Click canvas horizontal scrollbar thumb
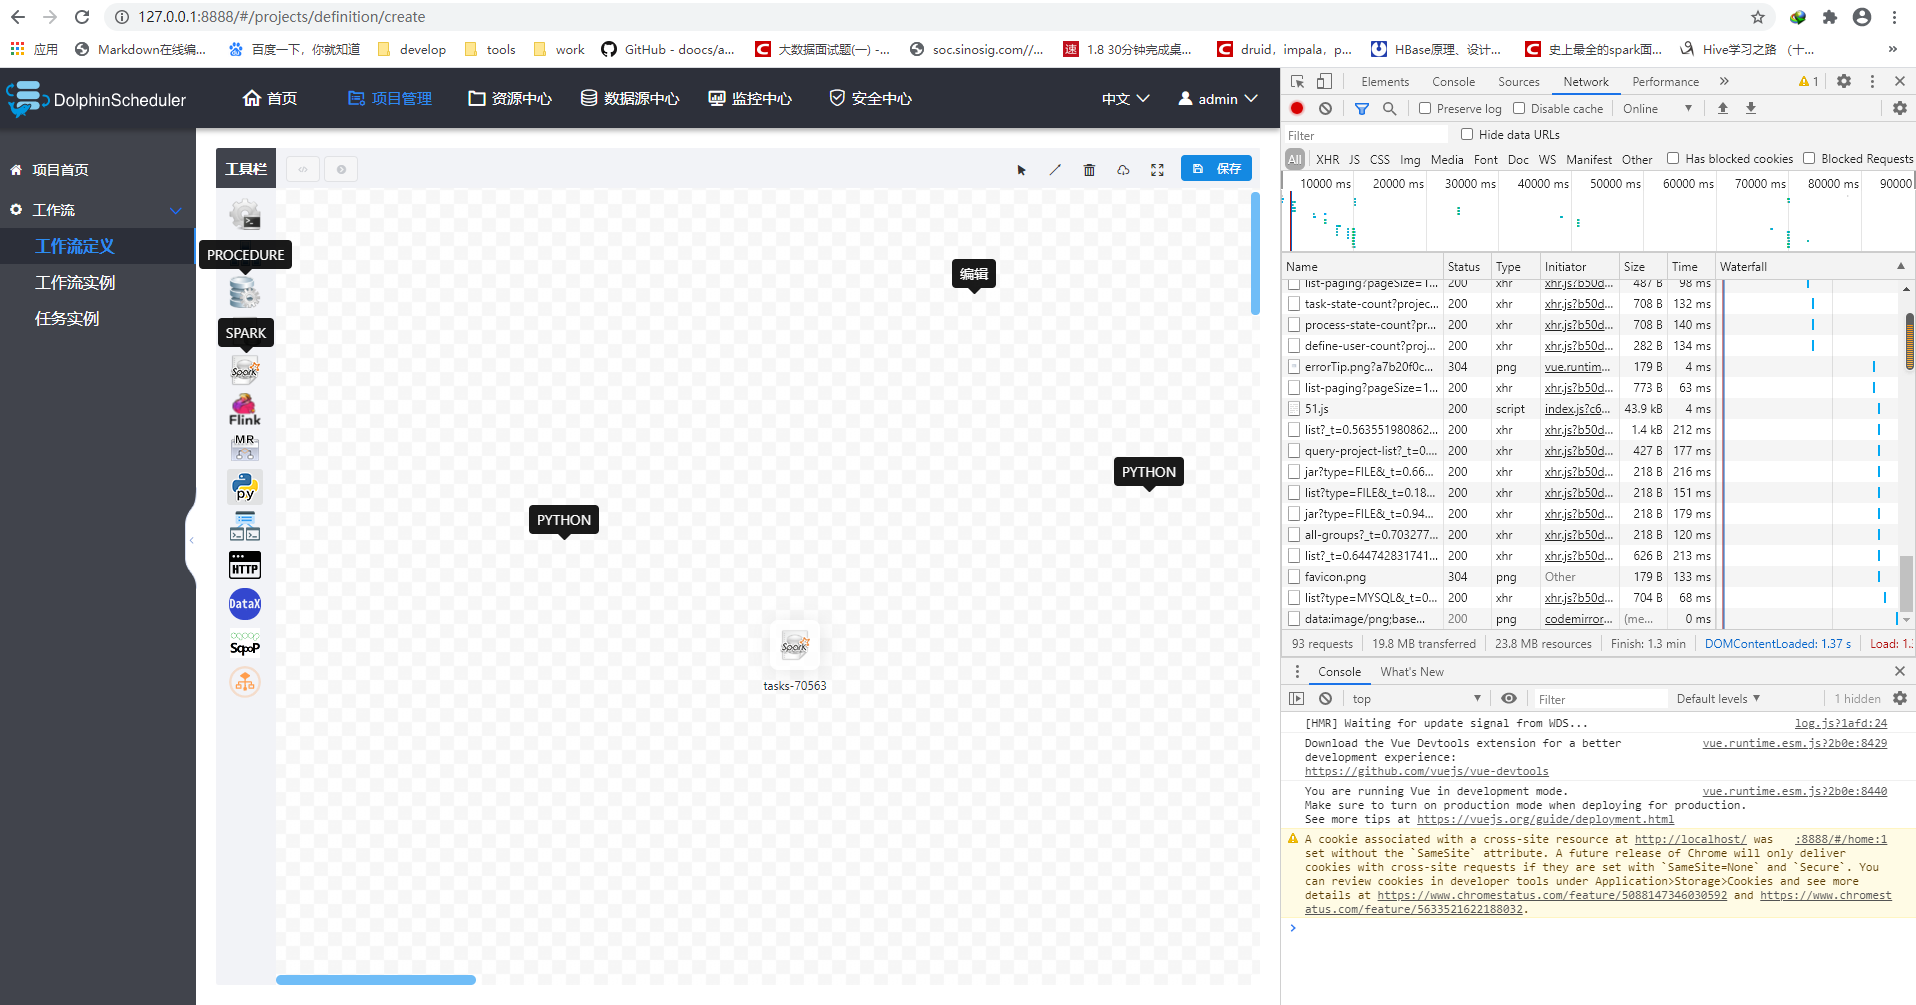This screenshot has width=1916, height=1005. point(376,980)
